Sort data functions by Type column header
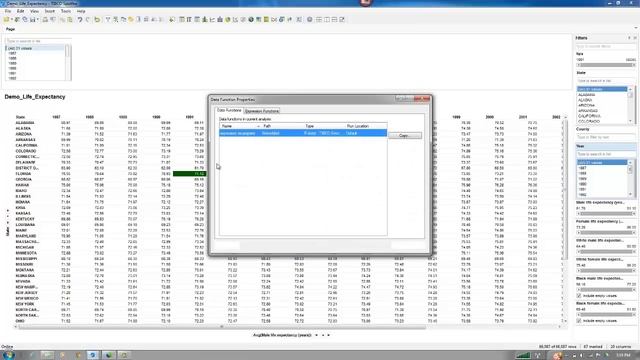 point(324,126)
